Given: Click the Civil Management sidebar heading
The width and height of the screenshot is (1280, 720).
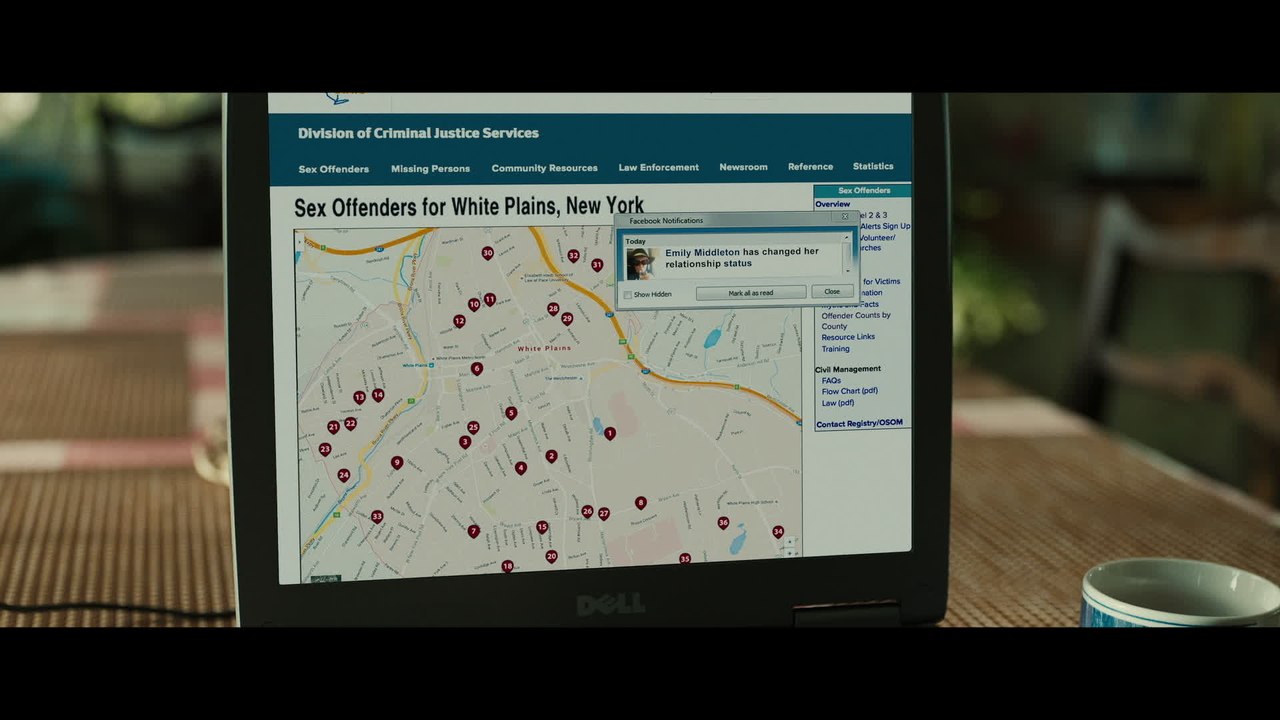Looking at the screenshot, I should coord(848,369).
